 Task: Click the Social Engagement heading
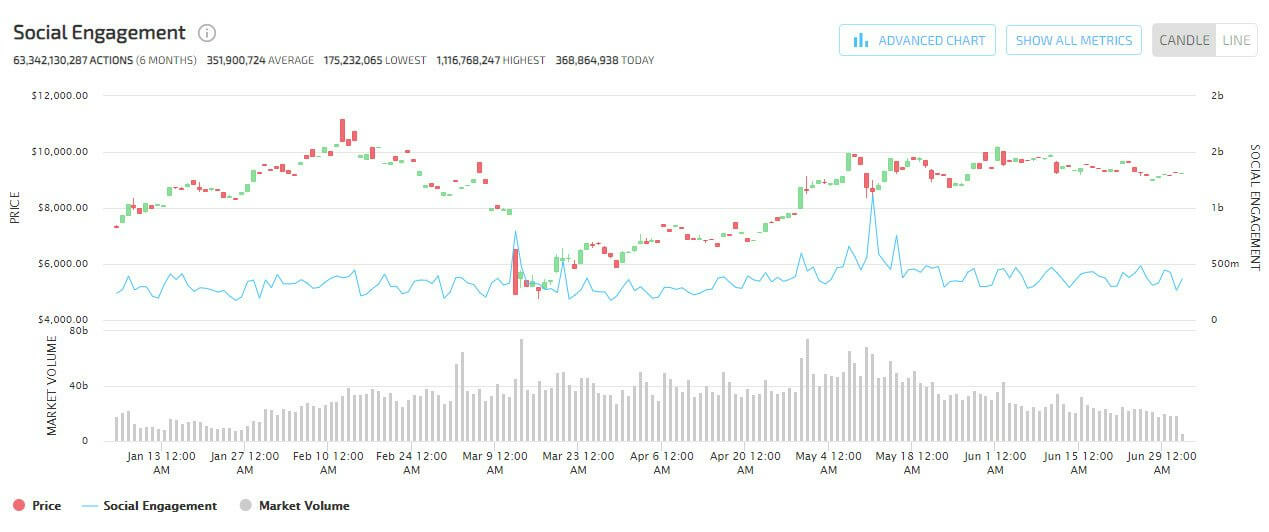99,33
